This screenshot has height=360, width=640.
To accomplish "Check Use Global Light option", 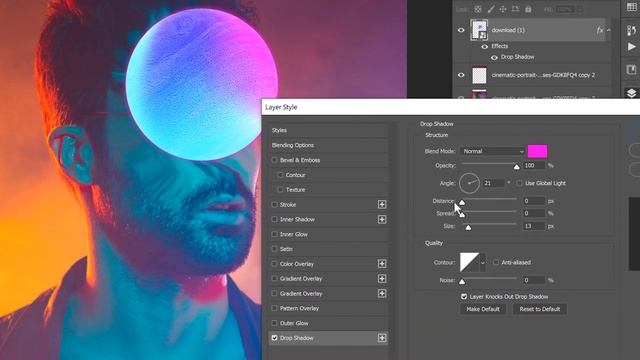I will pyautogui.click(x=519, y=183).
